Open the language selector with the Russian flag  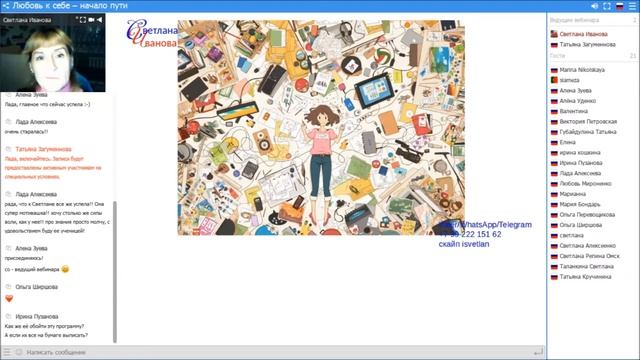[620, 6]
